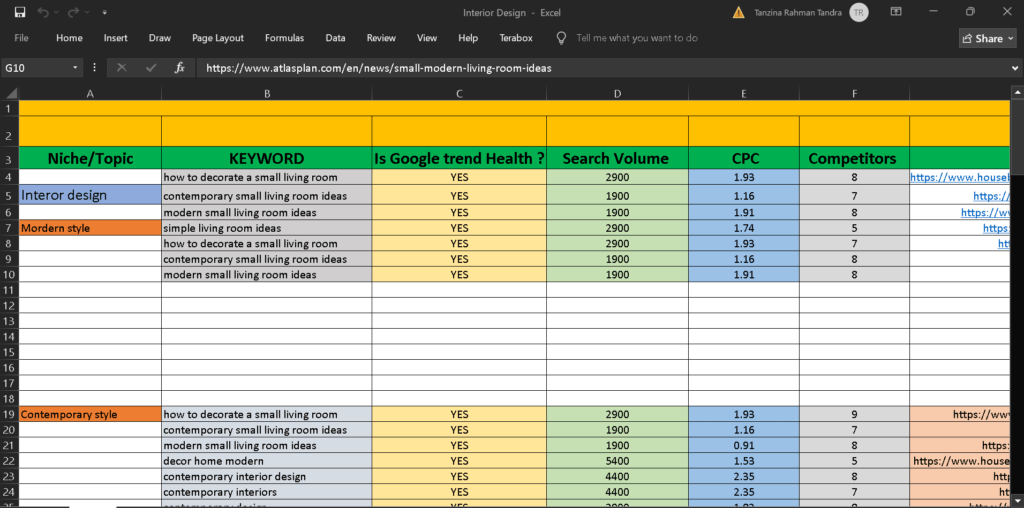
Task: Click contemporary interior design cell
Action: 266,476
